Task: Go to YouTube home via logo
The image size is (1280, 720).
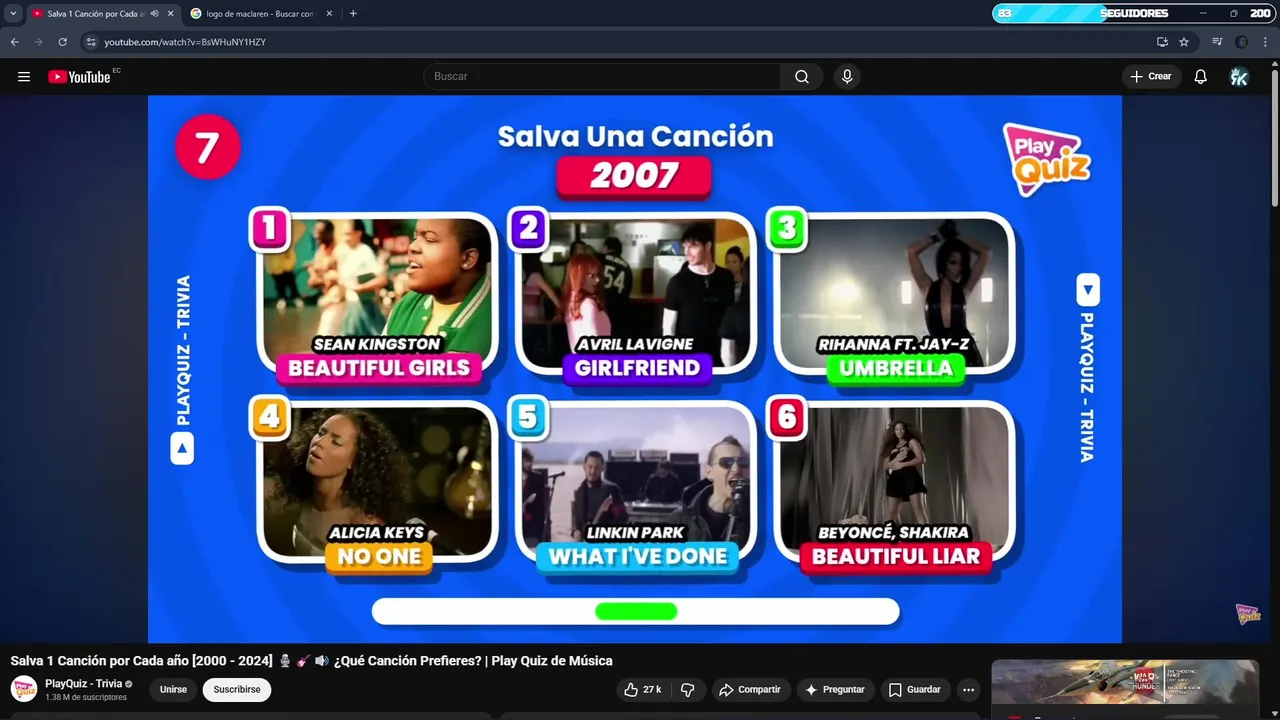Action: pyautogui.click(x=79, y=77)
